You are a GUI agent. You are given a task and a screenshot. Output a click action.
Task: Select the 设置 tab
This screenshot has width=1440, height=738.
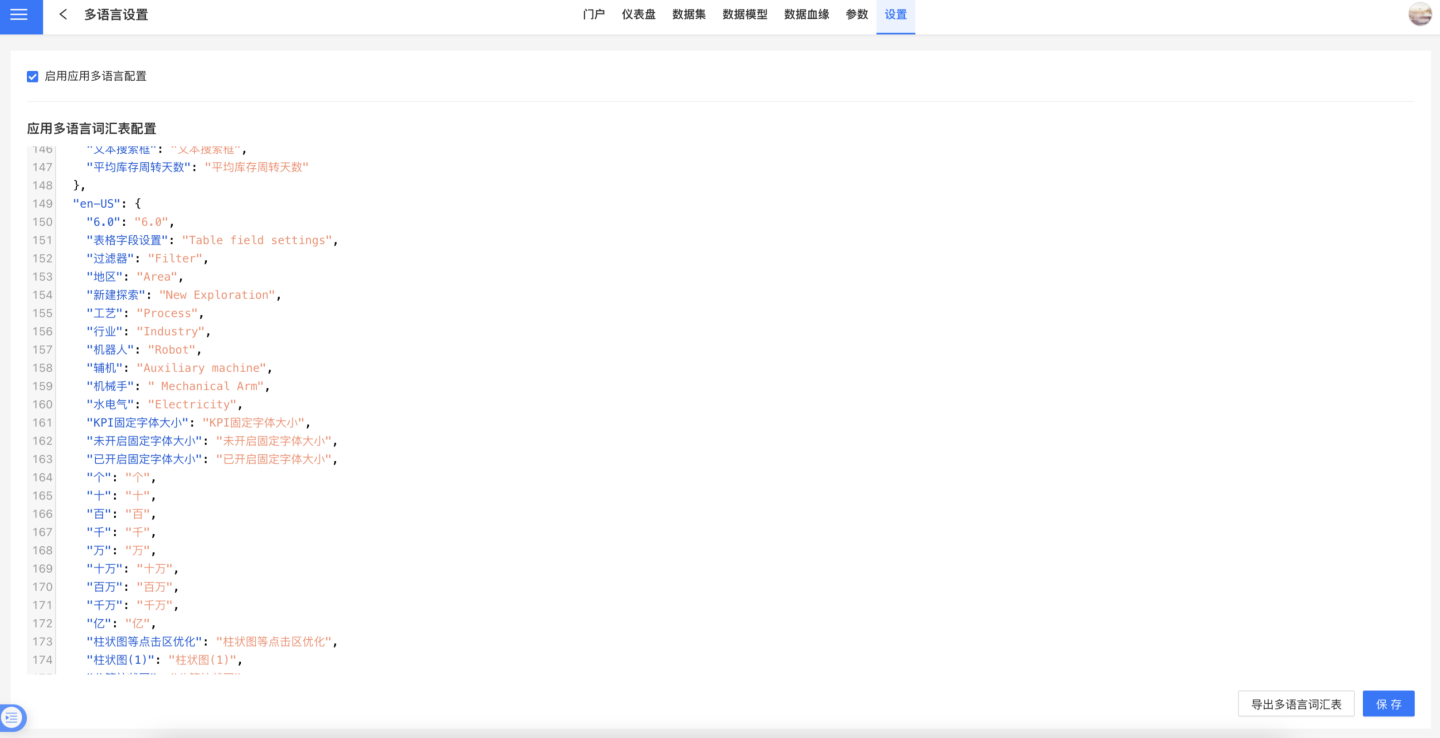click(x=896, y=15)
